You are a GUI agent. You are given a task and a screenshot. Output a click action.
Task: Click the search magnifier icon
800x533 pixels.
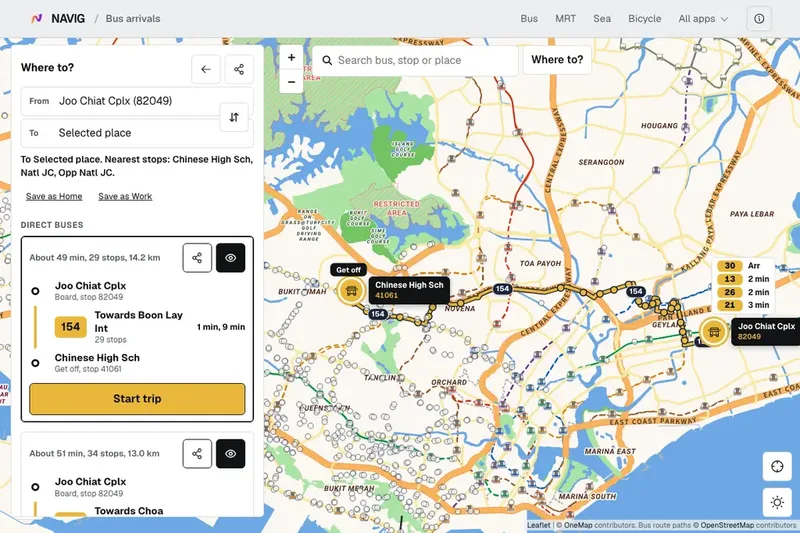coord(327,60)
